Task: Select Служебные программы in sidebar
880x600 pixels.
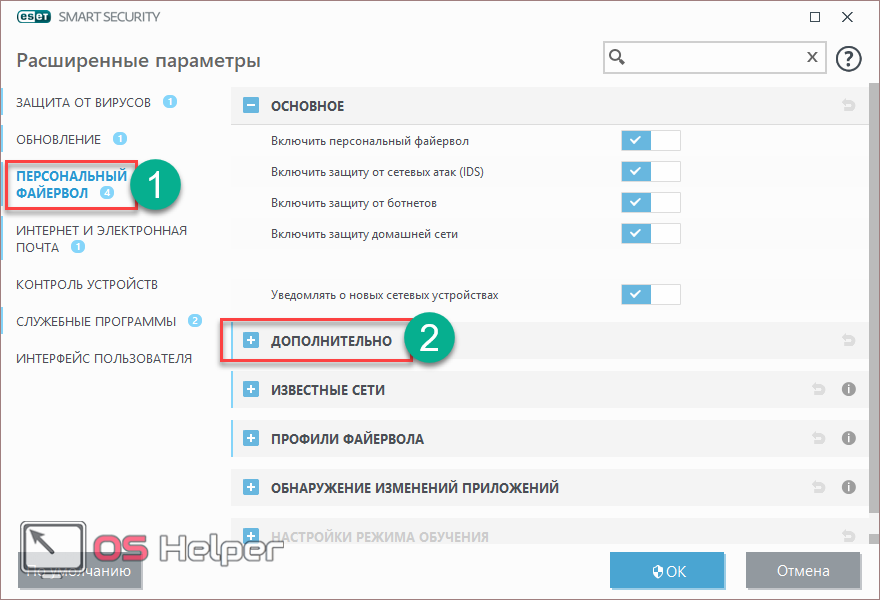Action: [x=95, y=321]
